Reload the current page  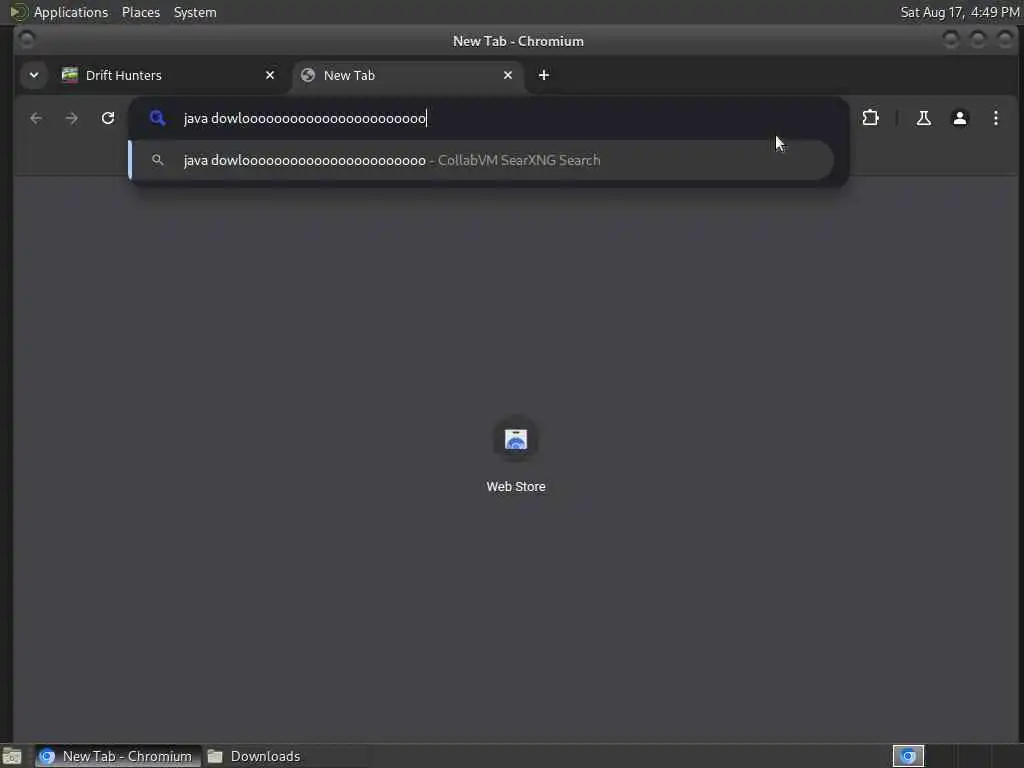click(x=108, y=118)
